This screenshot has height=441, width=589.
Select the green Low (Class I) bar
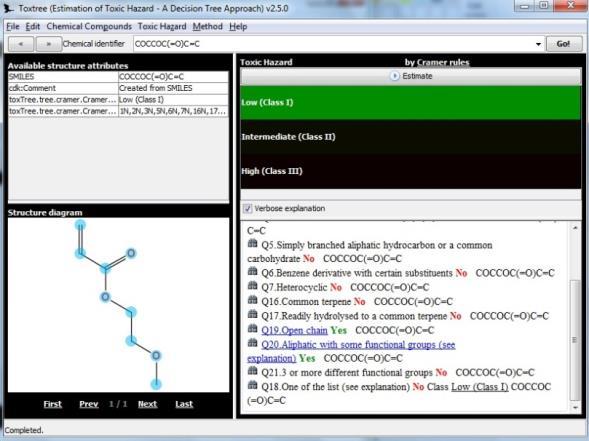pos(411,103)
